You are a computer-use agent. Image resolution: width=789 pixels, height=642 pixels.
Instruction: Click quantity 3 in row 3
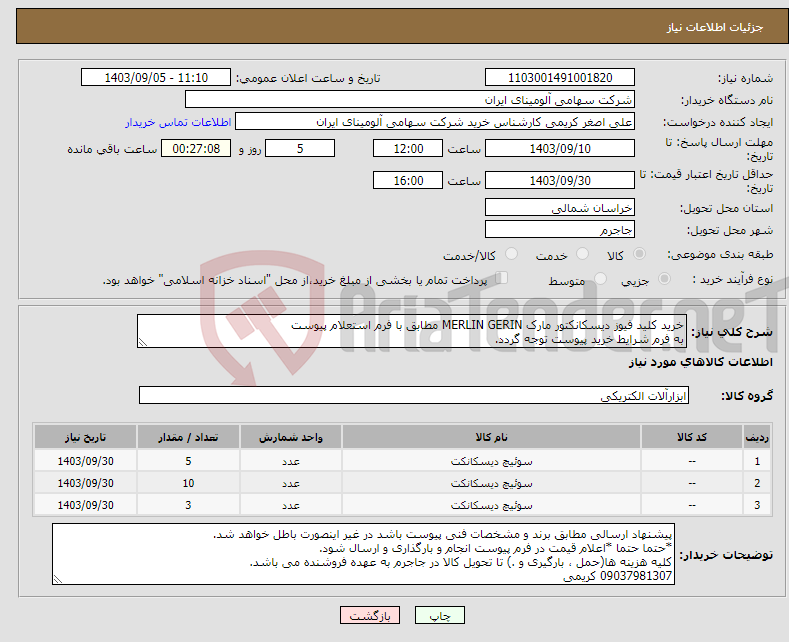click(x=188, y=505)
